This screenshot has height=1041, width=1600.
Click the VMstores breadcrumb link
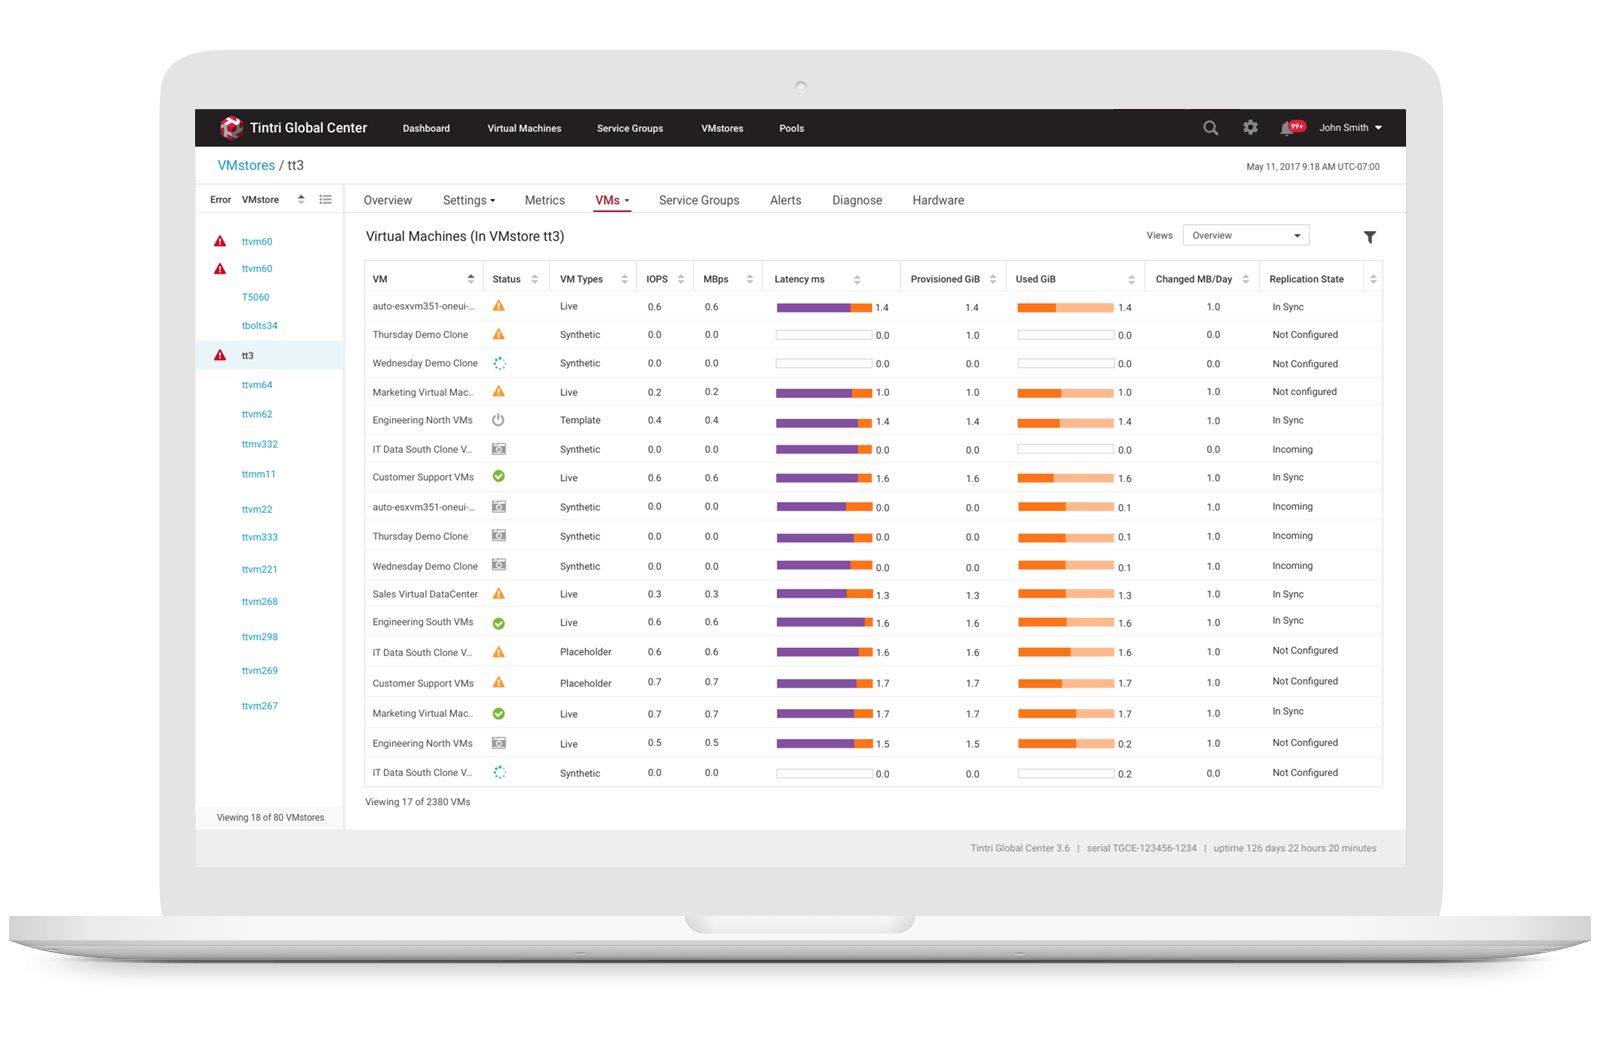pyautogui.click(x=246, y=165)
